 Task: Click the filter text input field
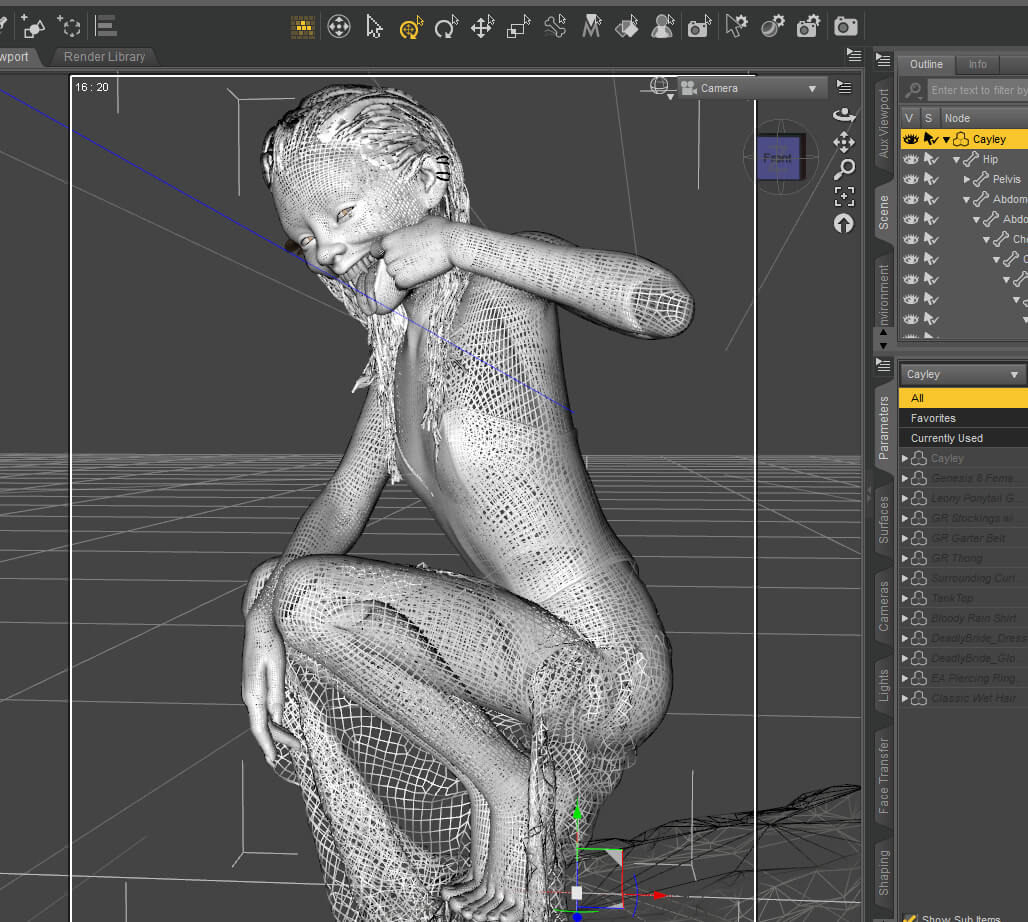pyautogui.click(x=978, y=90)
